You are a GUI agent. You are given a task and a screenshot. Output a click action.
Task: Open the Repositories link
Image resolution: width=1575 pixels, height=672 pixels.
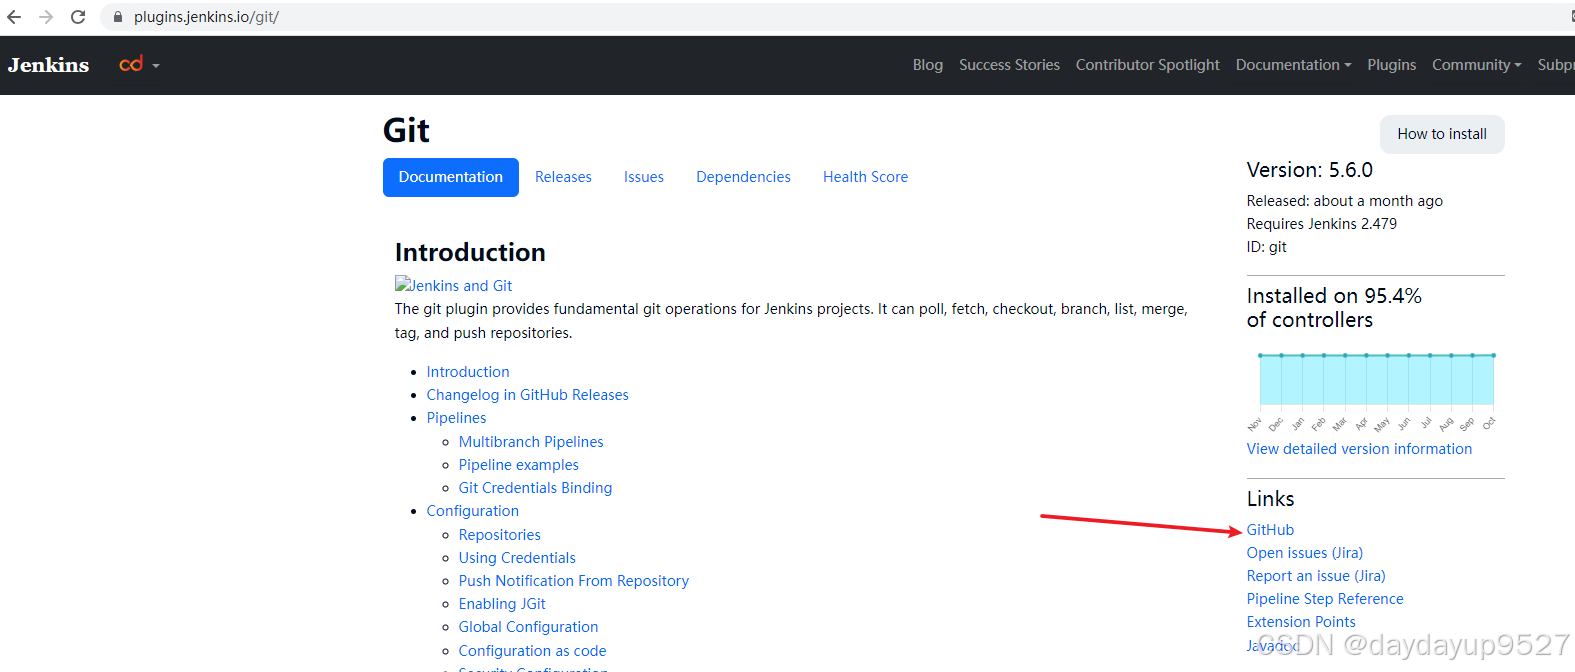[x=500, y=535]
